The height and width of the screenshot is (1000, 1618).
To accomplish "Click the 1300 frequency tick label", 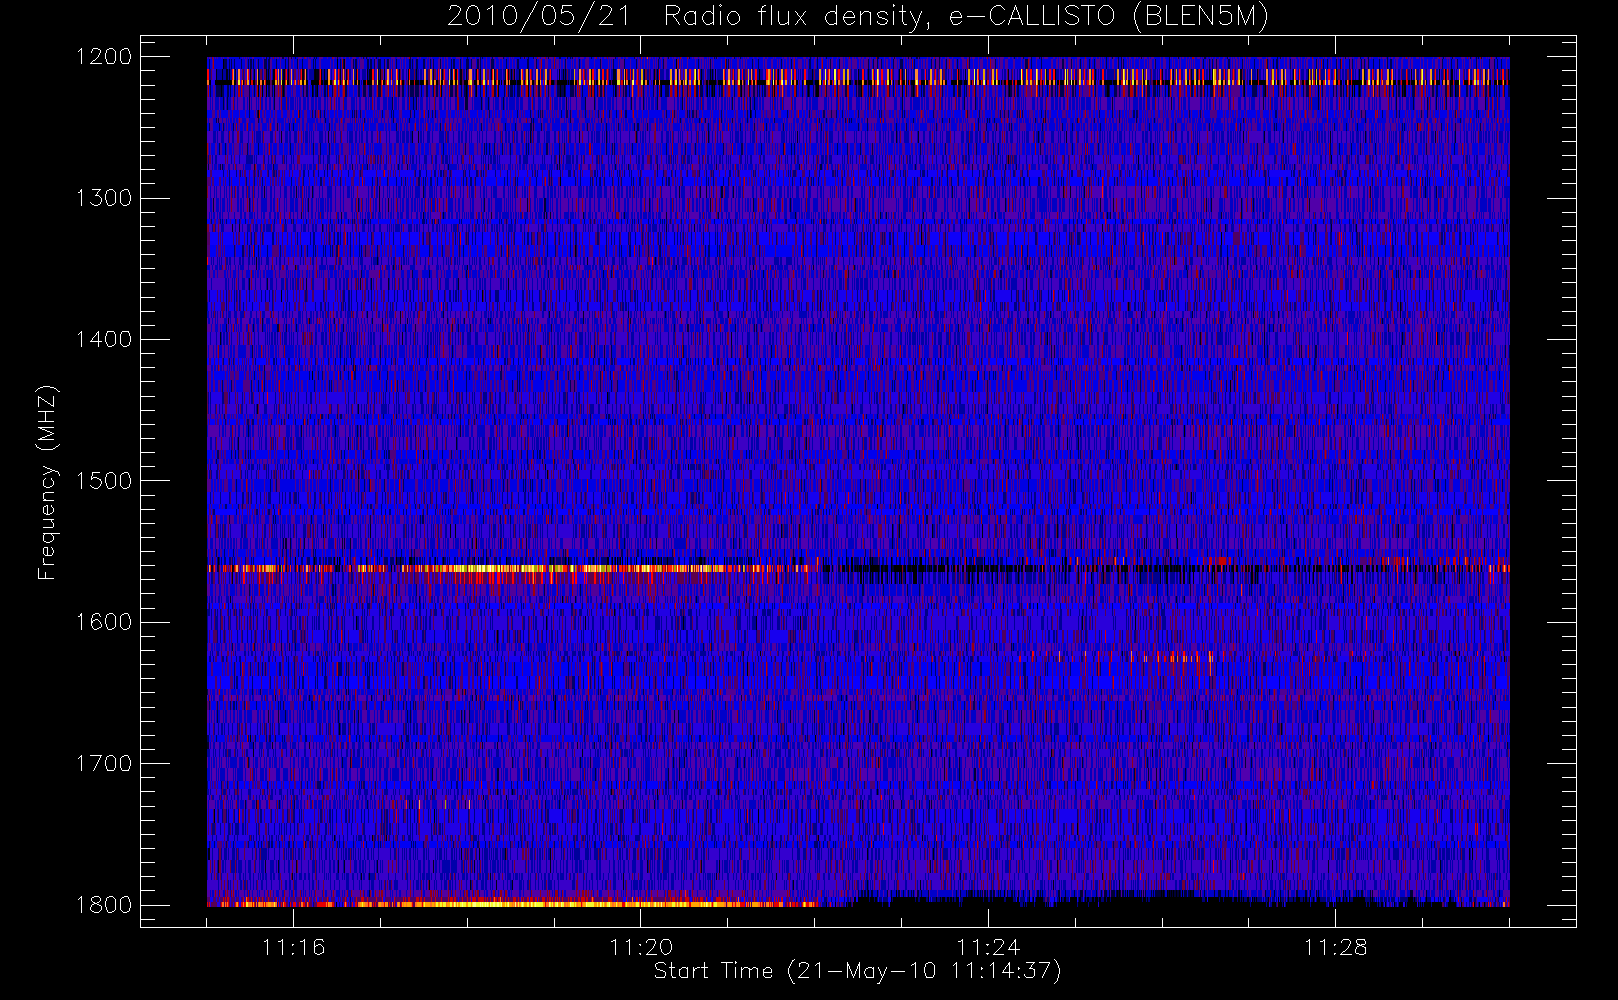I will 104,198.
